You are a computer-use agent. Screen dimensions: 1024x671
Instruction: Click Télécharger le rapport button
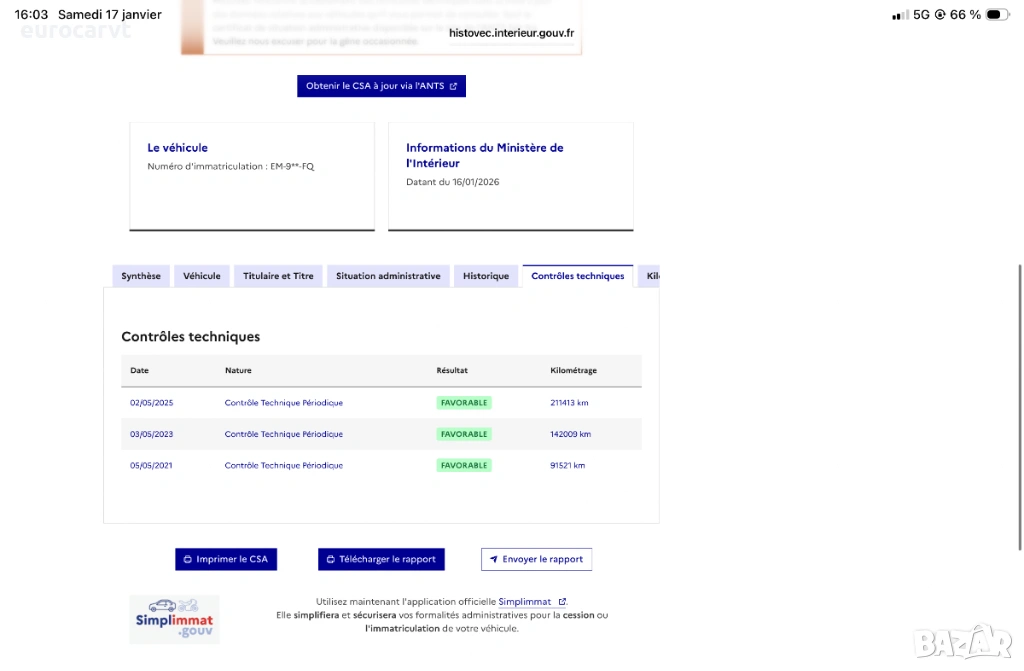[381, 559]
